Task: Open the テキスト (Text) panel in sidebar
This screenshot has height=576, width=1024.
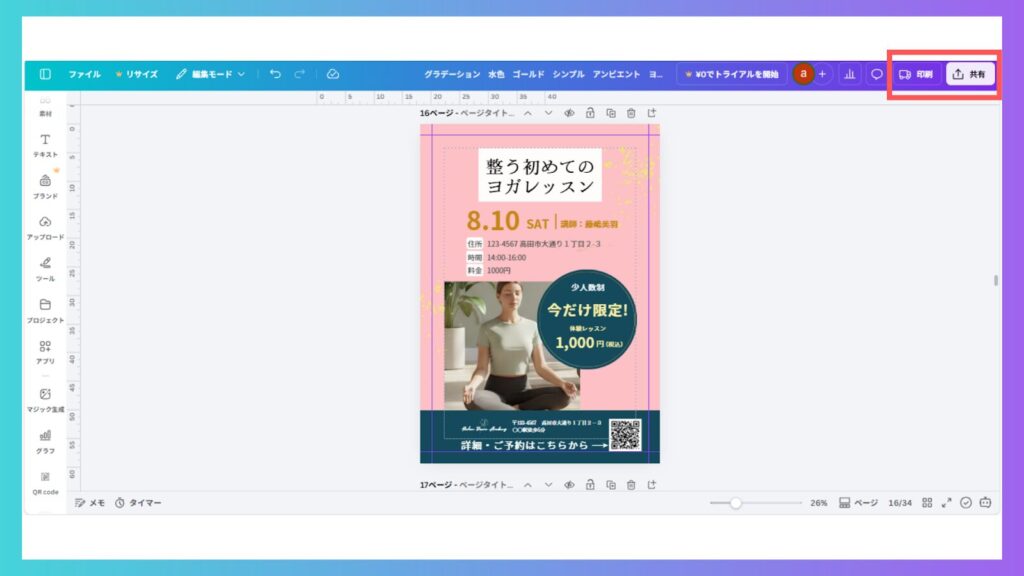Action: click(45, 145)
